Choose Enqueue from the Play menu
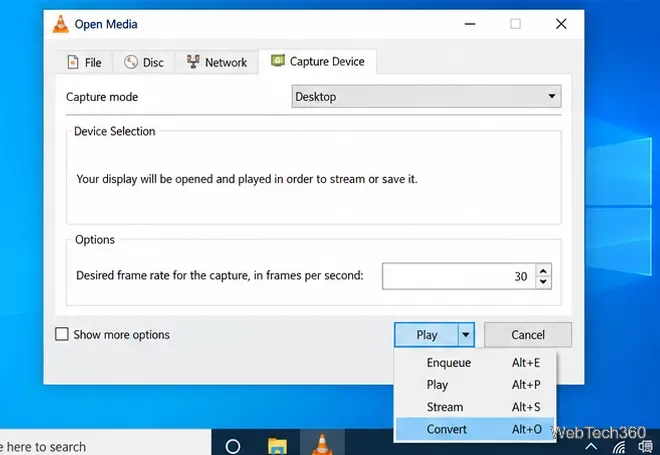The width and height of the screenshot is (660, 455). [475, 362]
